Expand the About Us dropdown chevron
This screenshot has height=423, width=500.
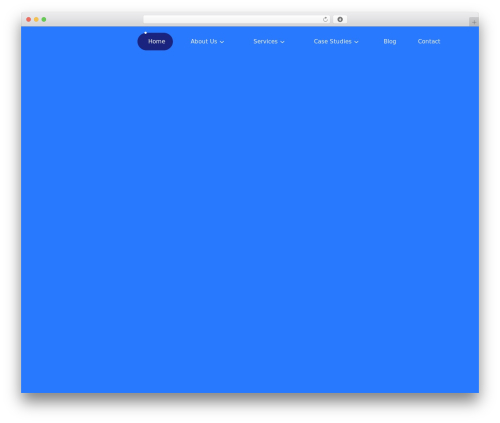(x=222, y=42)
